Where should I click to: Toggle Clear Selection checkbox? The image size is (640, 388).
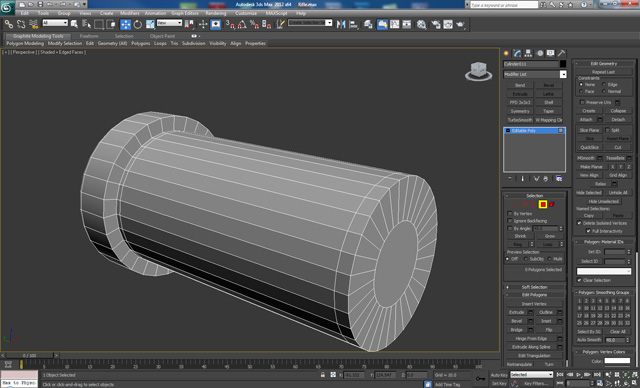(579, 280)
